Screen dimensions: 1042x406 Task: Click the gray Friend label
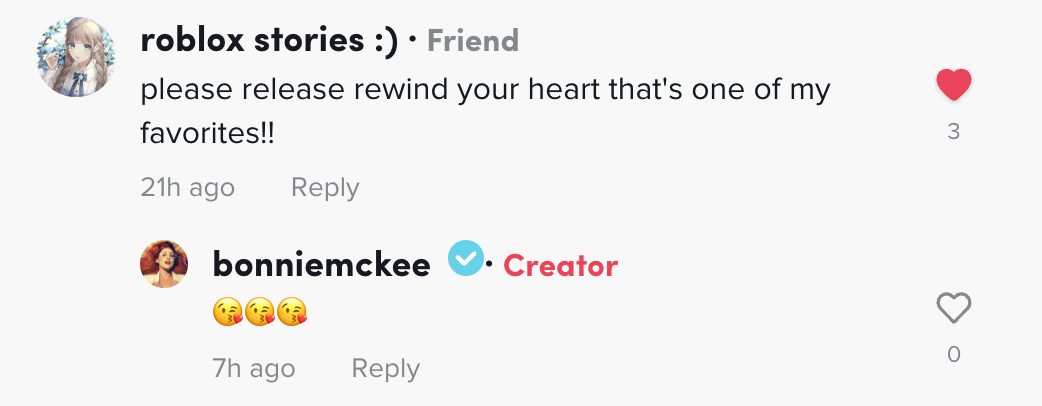pos(473,41)
